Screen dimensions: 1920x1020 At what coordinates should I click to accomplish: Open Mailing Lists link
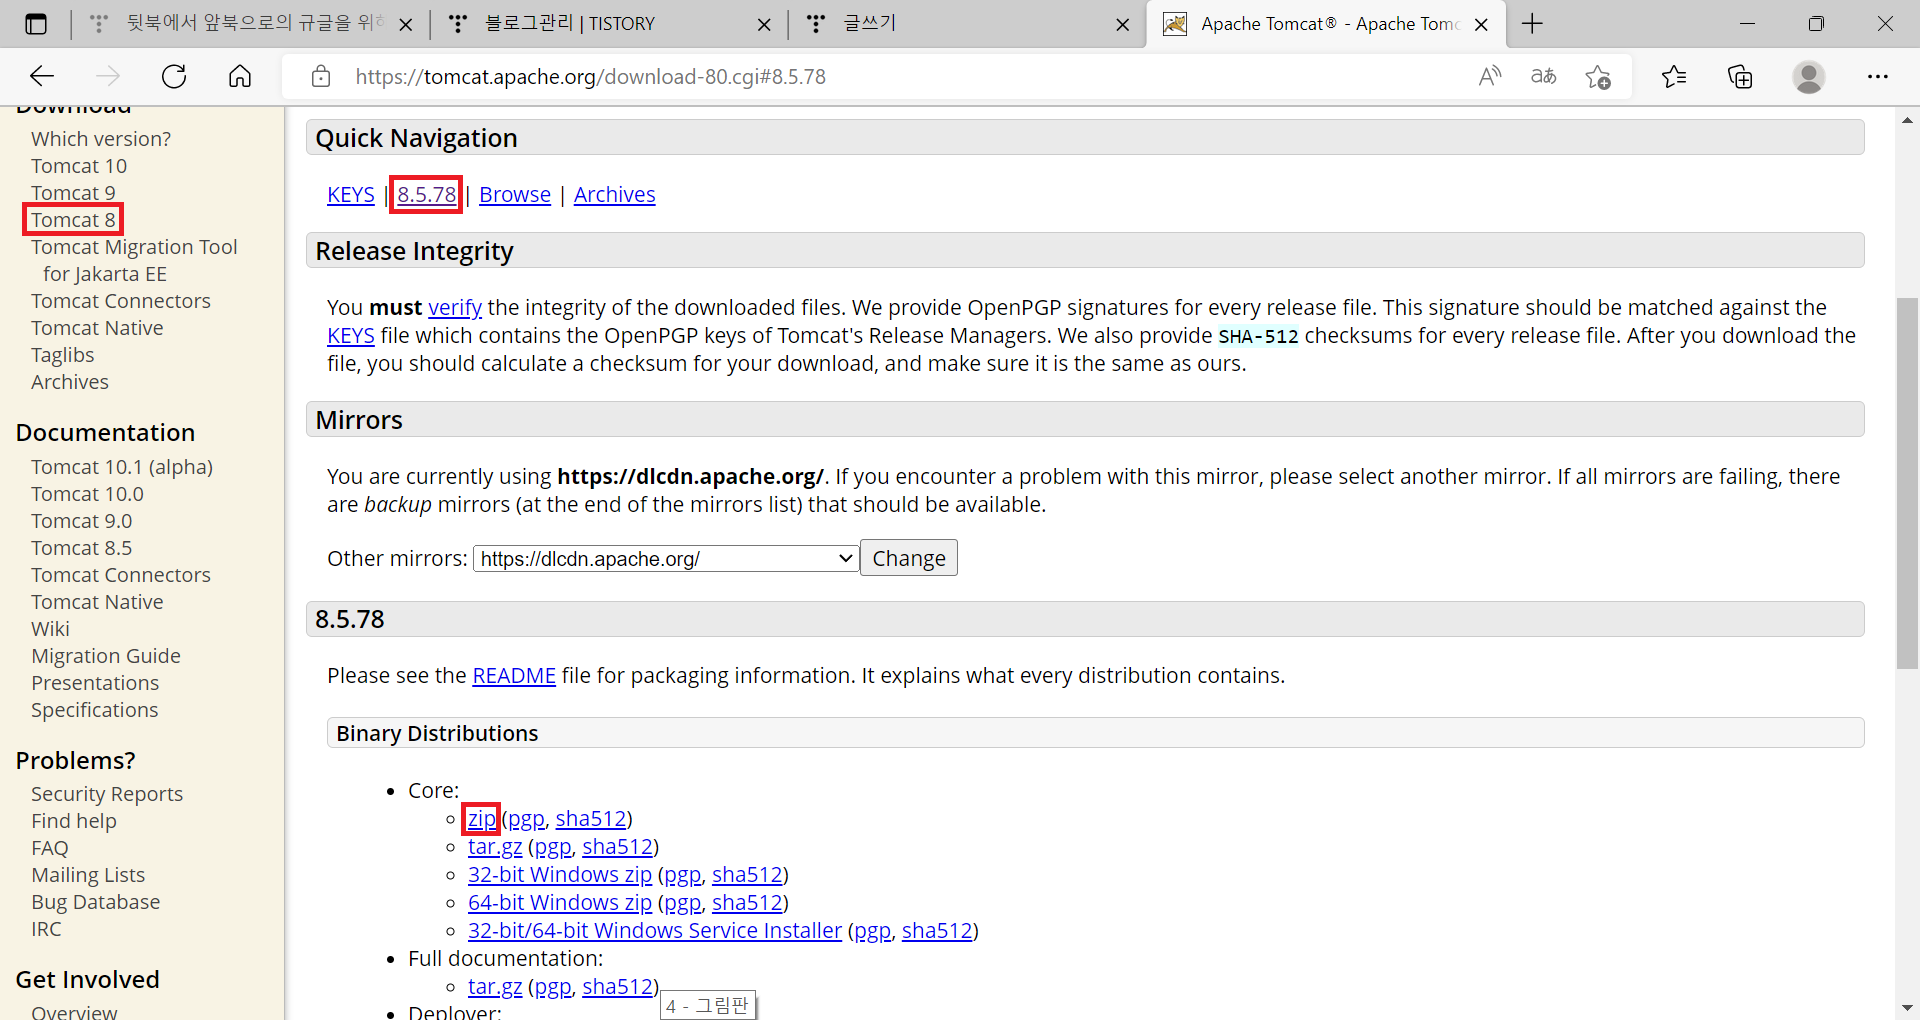(88, 874)
